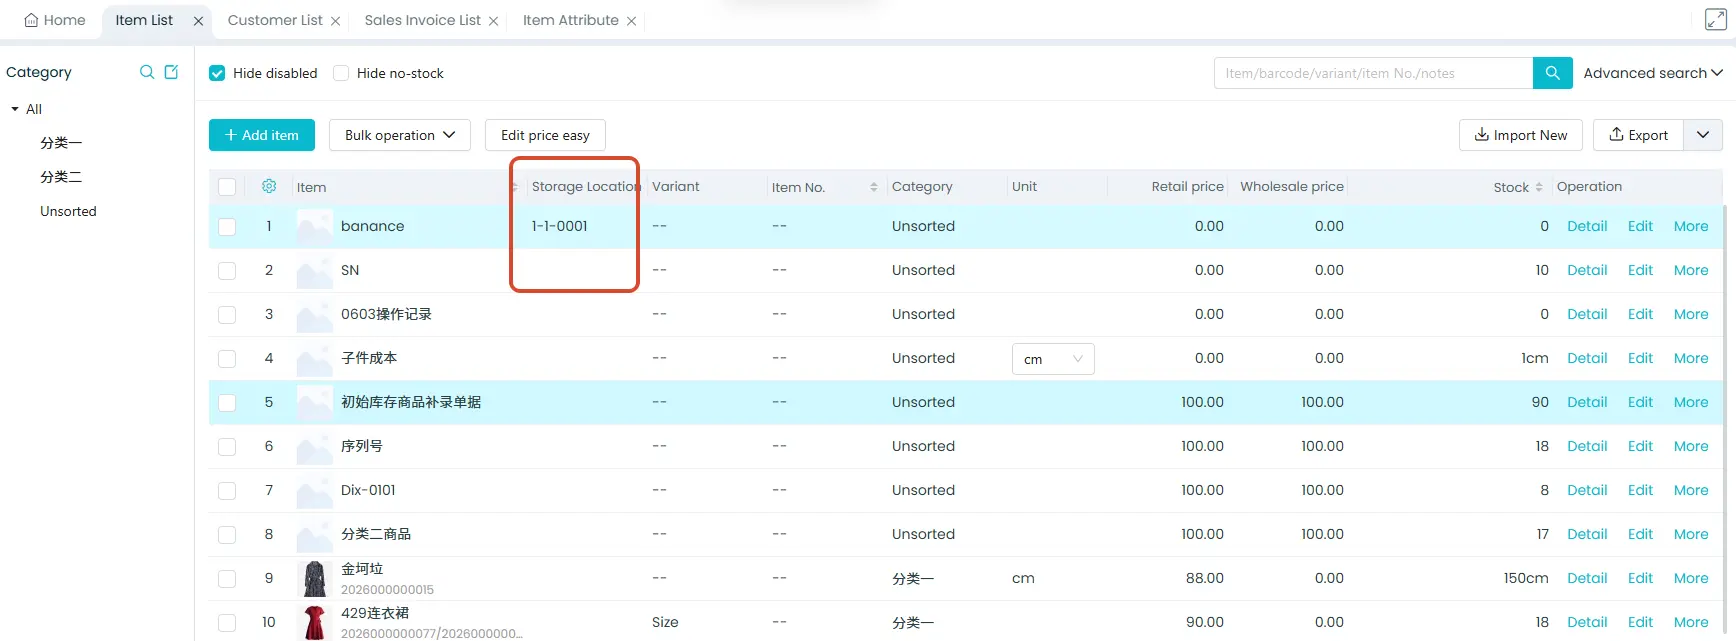Click Wholesale price column header
Viewport: 1736px width, 641px height.
tap(1292, 186)
